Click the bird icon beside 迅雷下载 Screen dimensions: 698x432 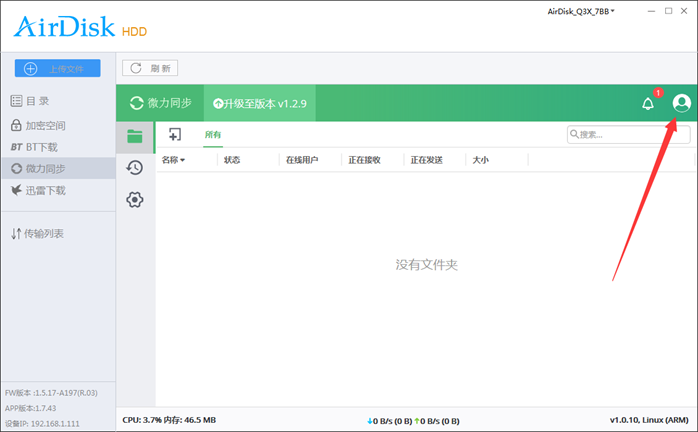click(x=16, y=190)
